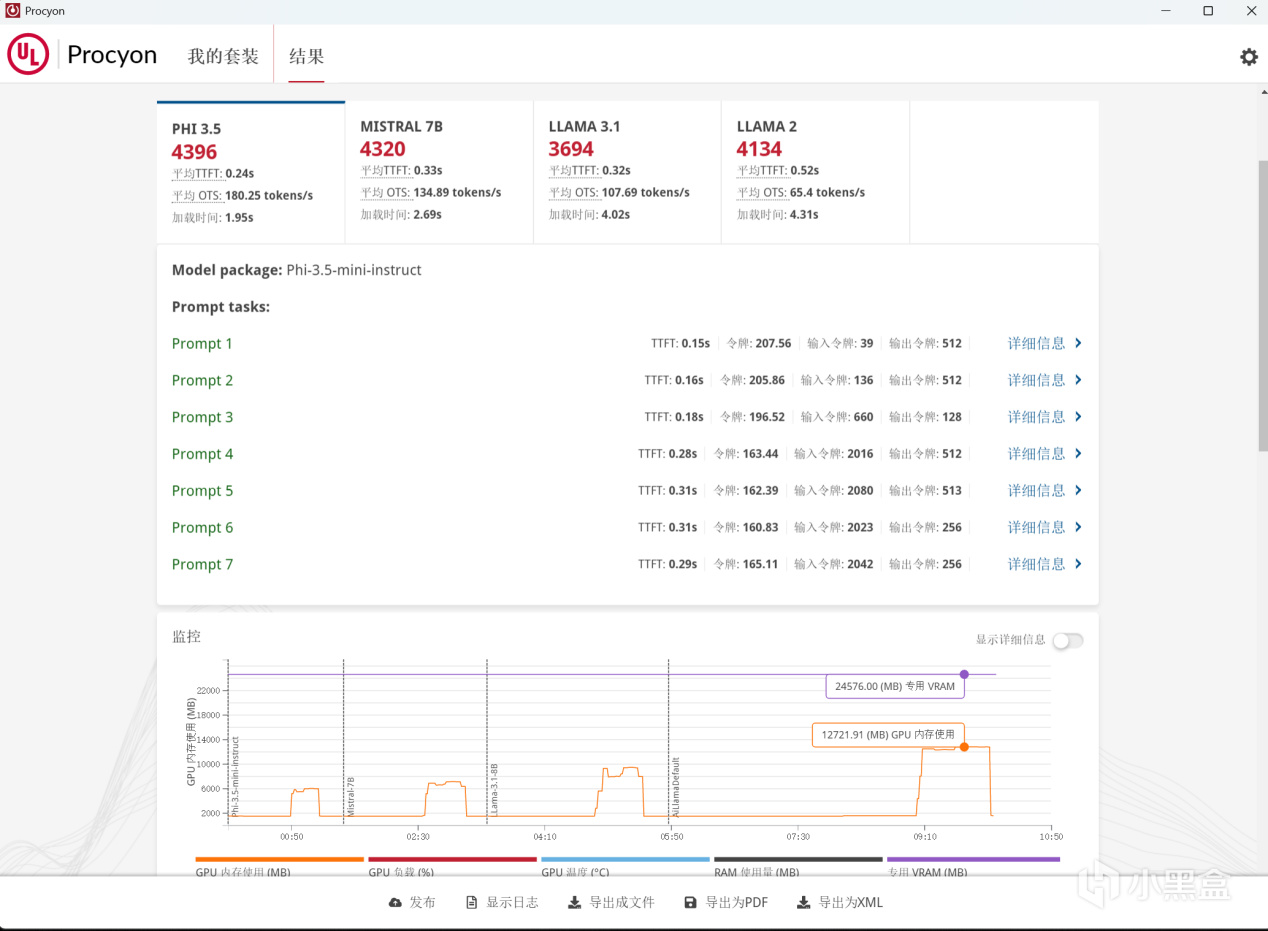Viewport: 1268px width, 931px height.
Task: Click the Prompt 5 row title
Action: point(202,491)
